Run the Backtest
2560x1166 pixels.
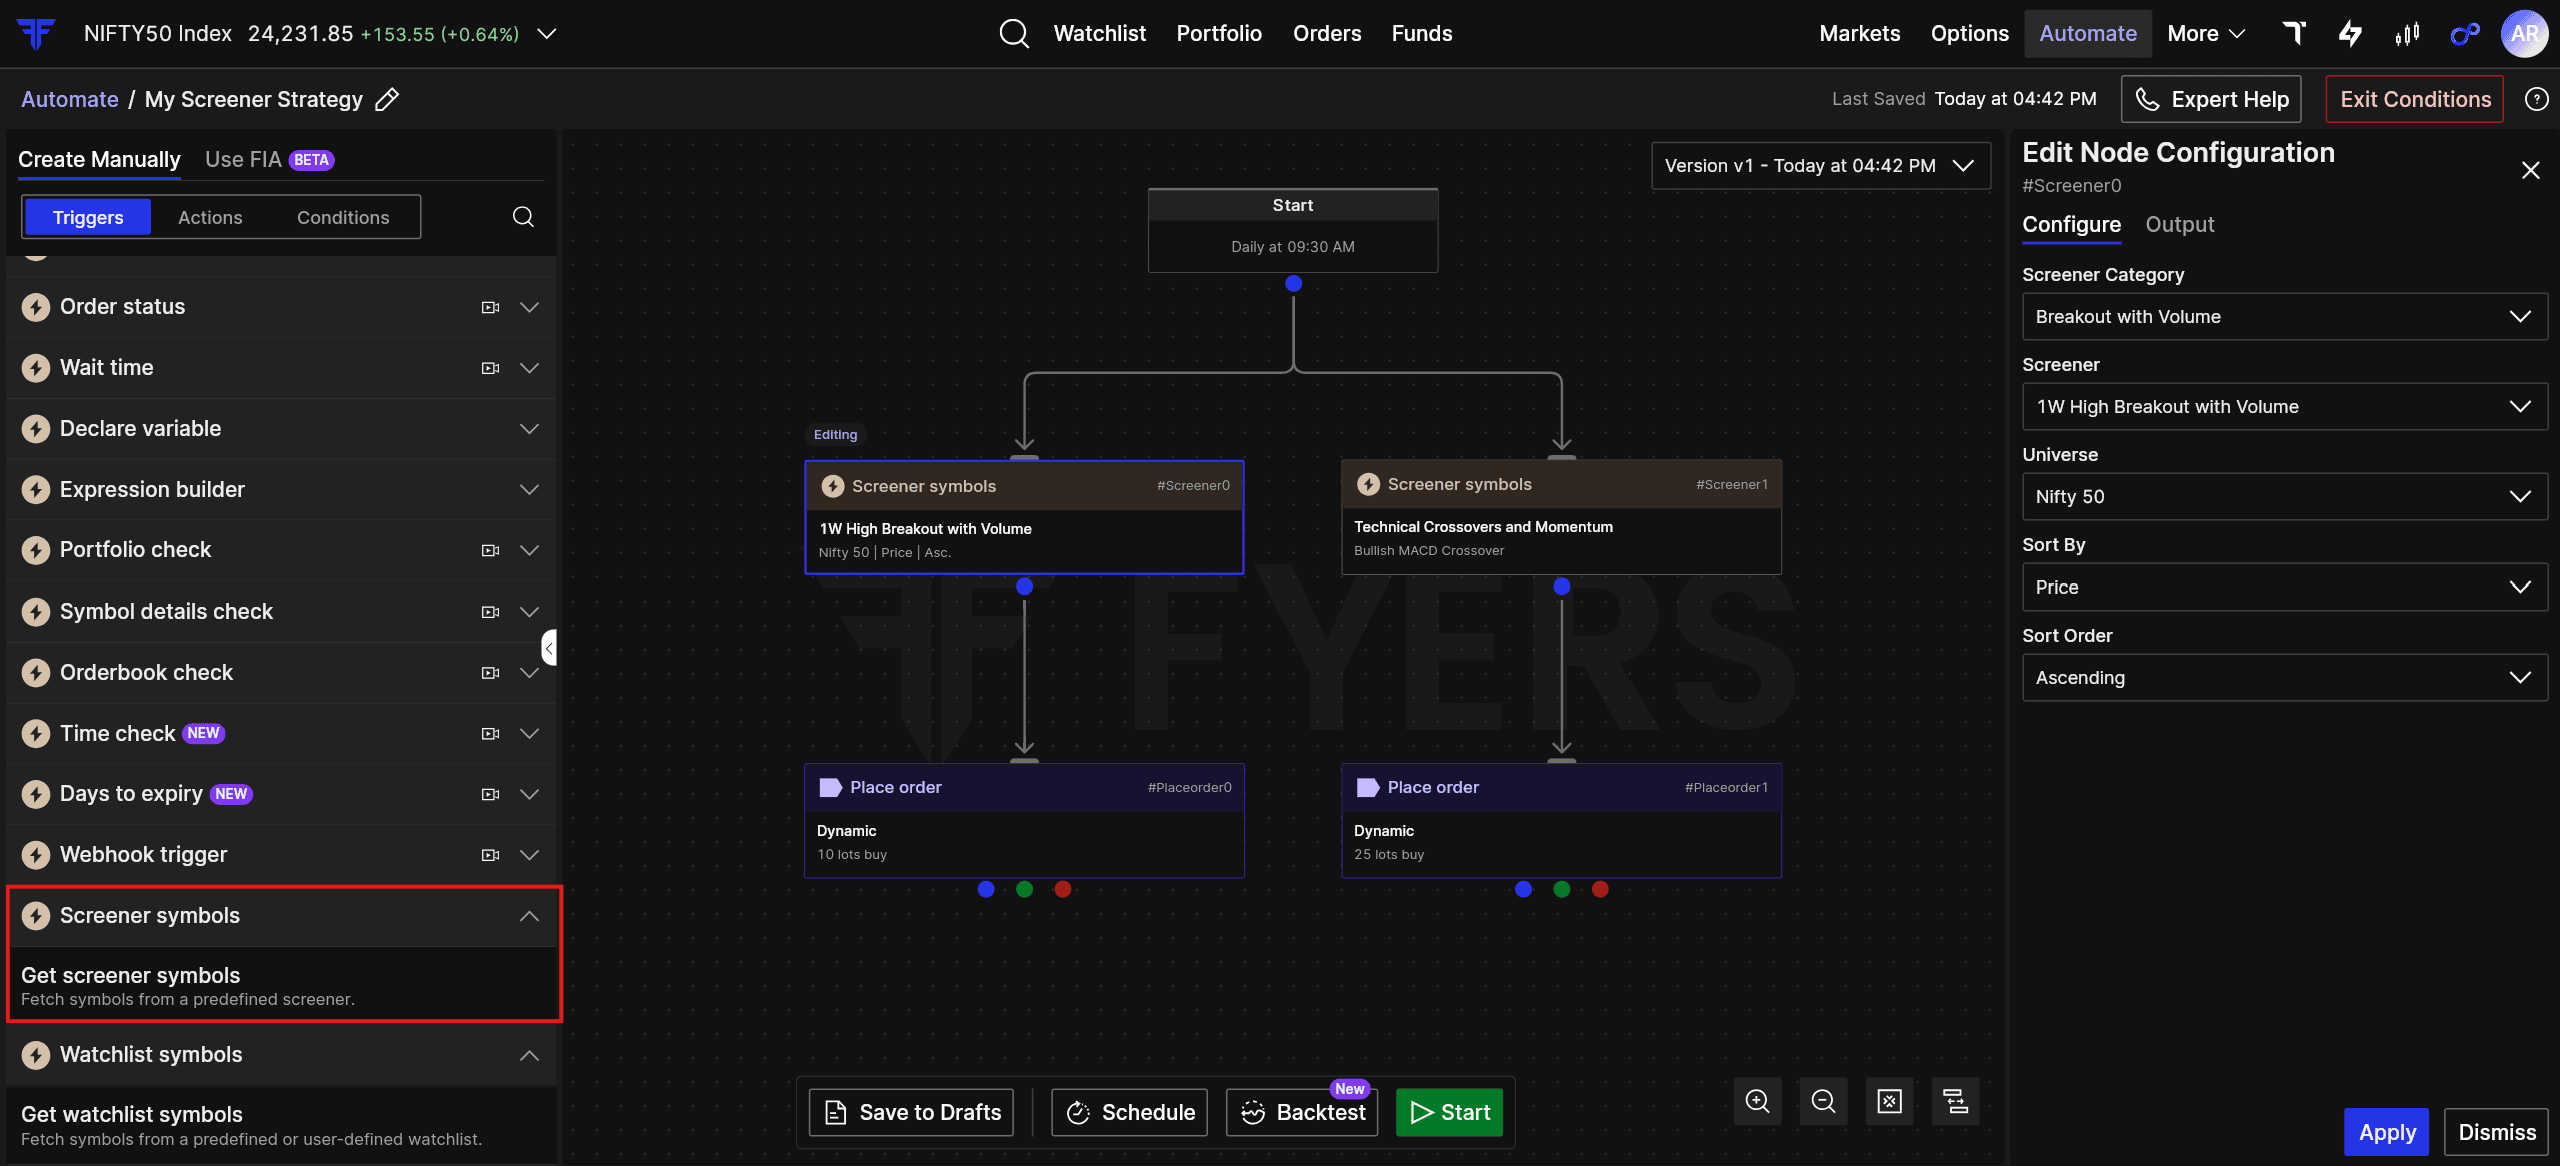pos(1302,1112)
